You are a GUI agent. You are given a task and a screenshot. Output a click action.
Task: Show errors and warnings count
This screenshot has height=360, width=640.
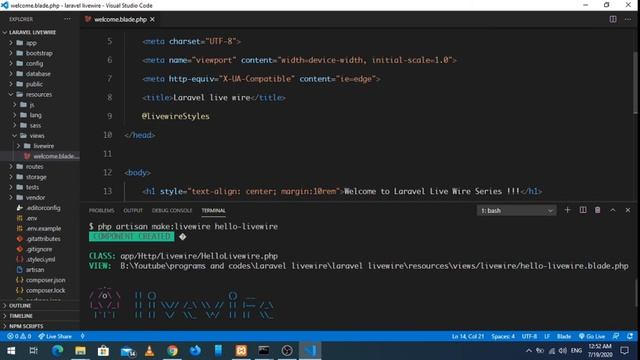19,336
